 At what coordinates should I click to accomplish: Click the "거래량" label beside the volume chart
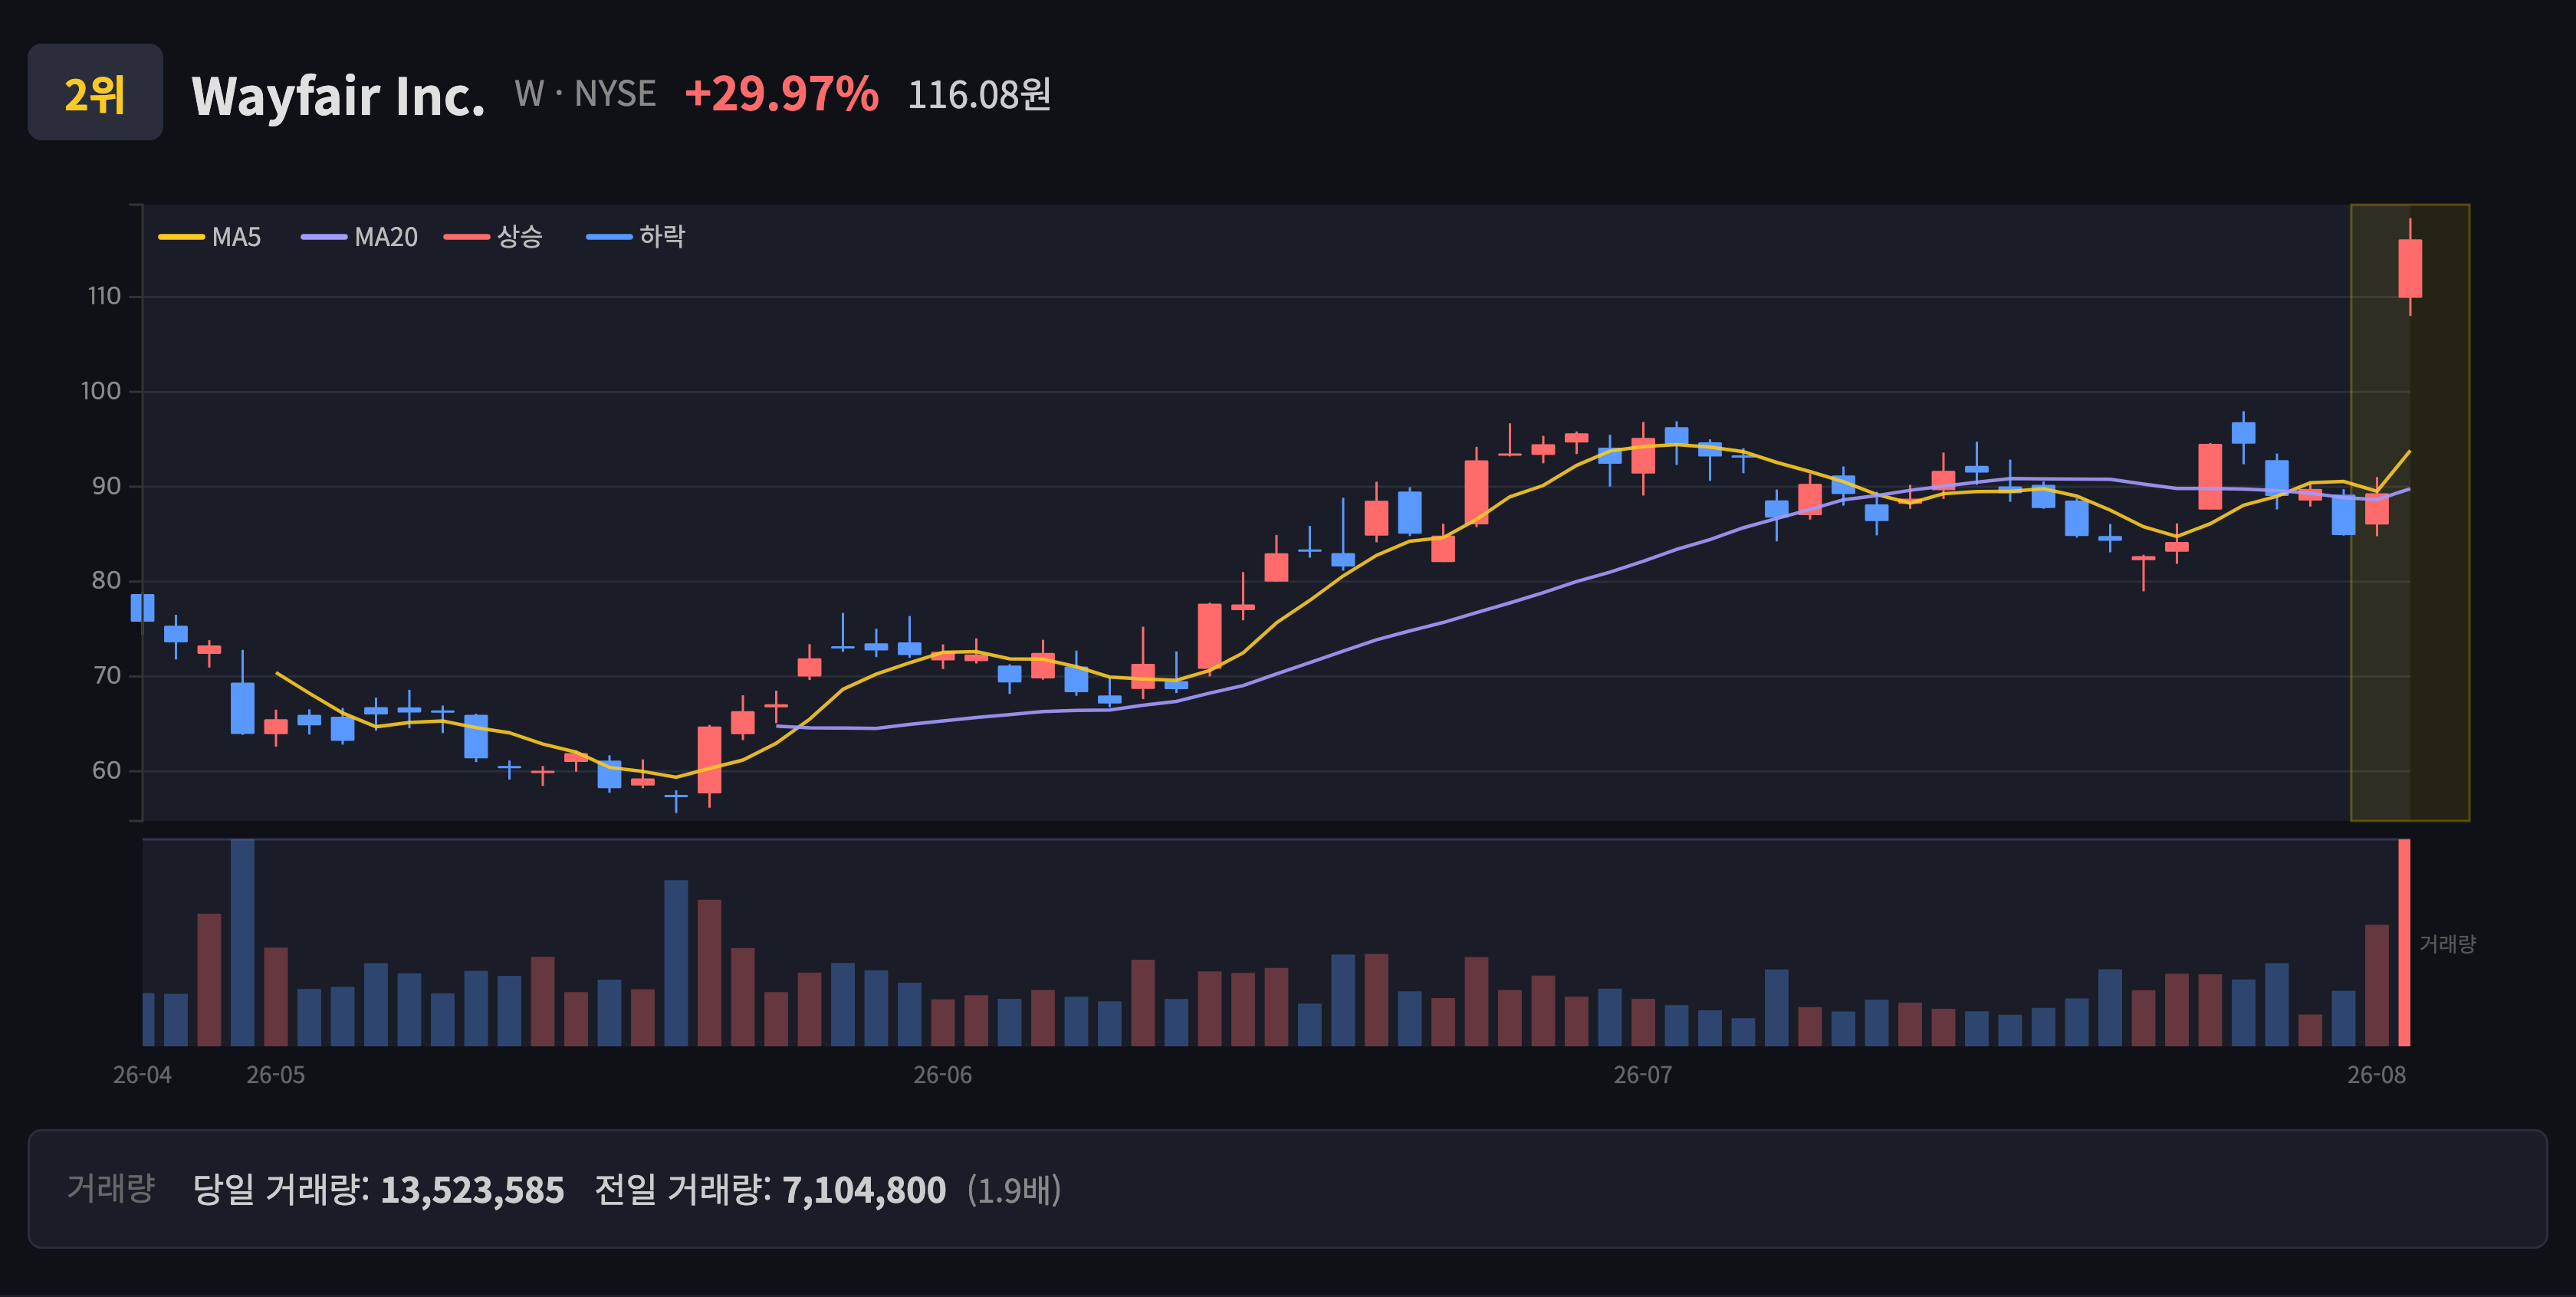tap(2447, 944)
